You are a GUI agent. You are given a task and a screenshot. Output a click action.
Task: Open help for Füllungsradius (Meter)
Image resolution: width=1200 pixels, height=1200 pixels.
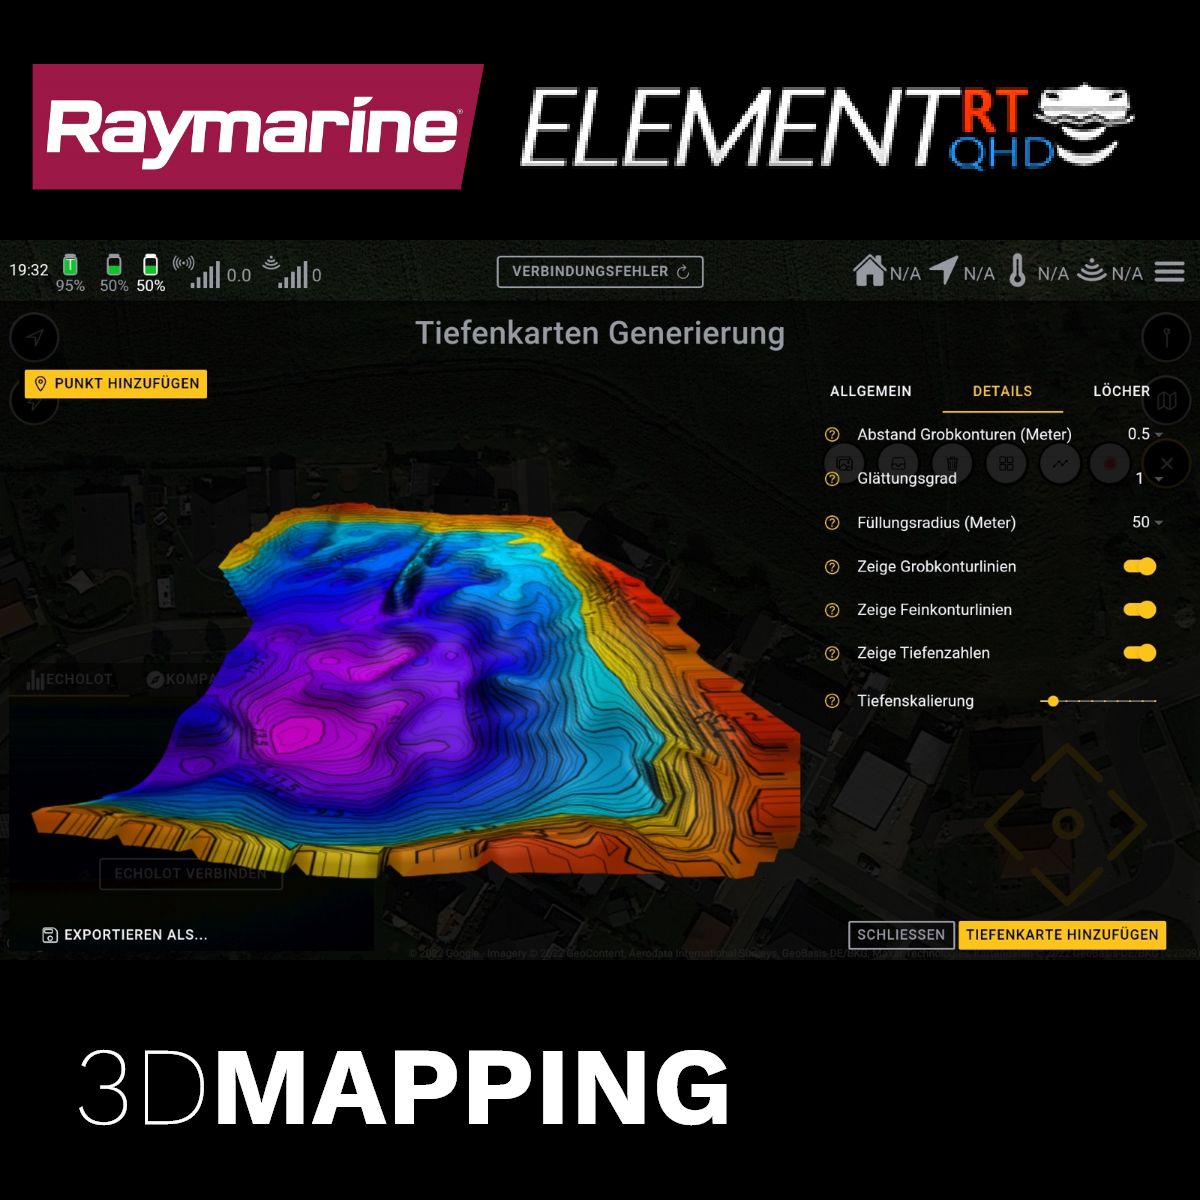832,523
